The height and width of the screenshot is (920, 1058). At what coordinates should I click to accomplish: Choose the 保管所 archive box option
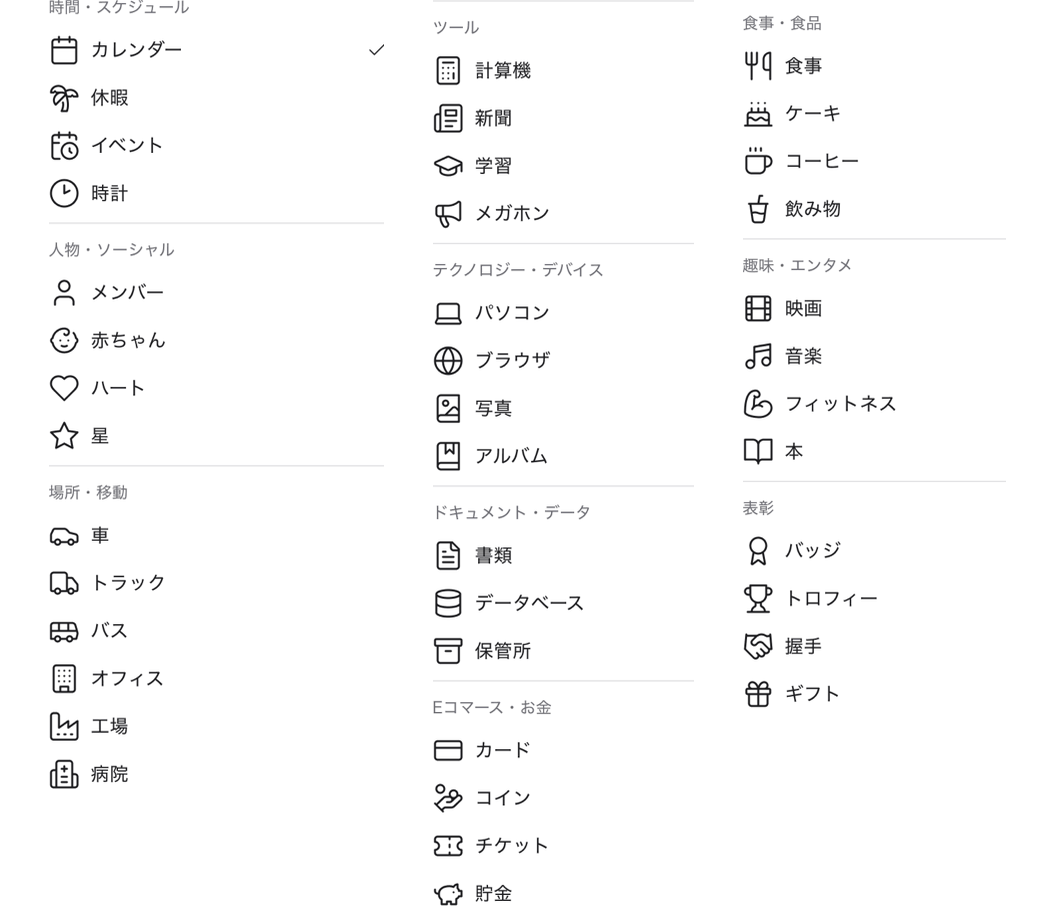(563, 651)
